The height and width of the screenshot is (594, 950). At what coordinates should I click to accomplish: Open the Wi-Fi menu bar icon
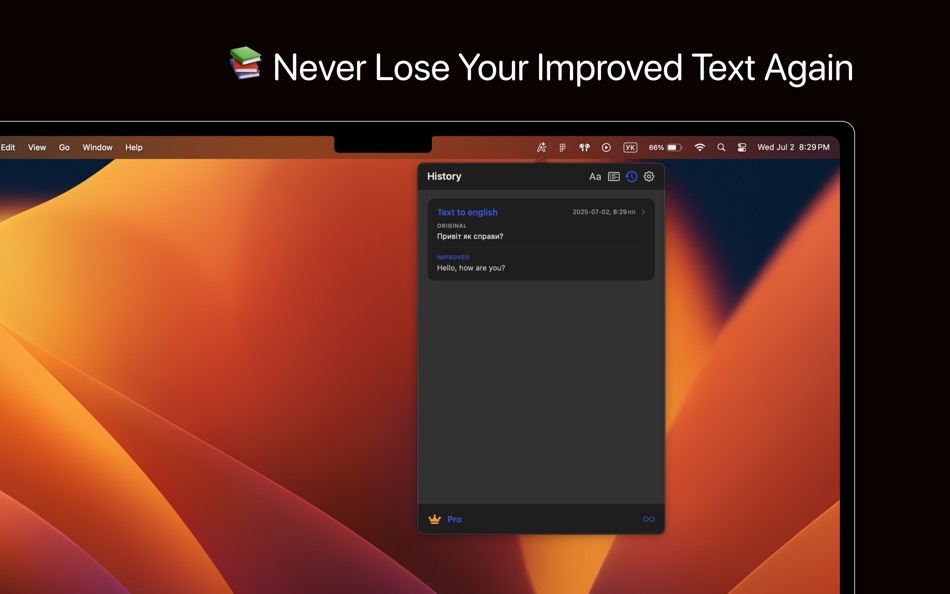click(x=699, y=147)
